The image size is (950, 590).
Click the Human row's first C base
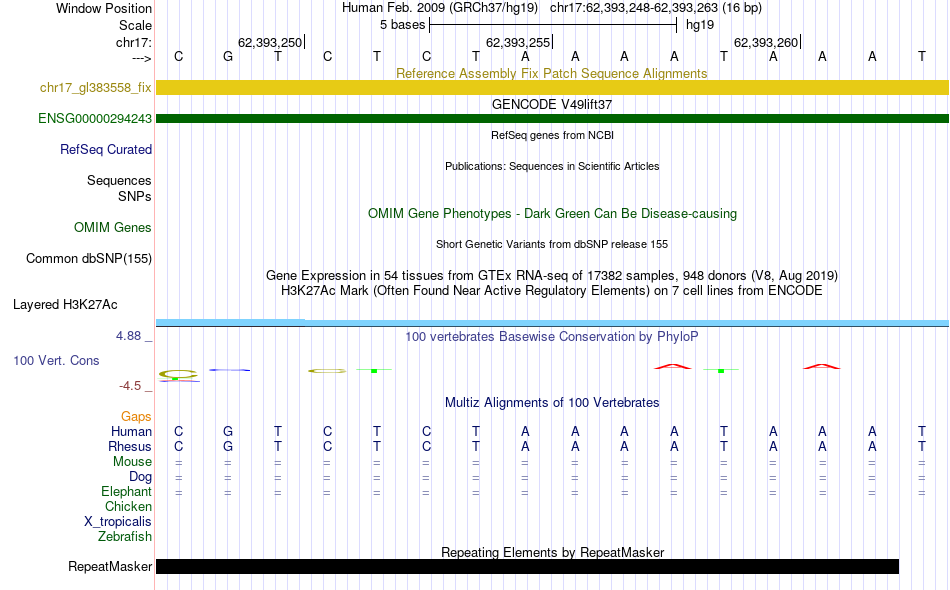(178, 431)
